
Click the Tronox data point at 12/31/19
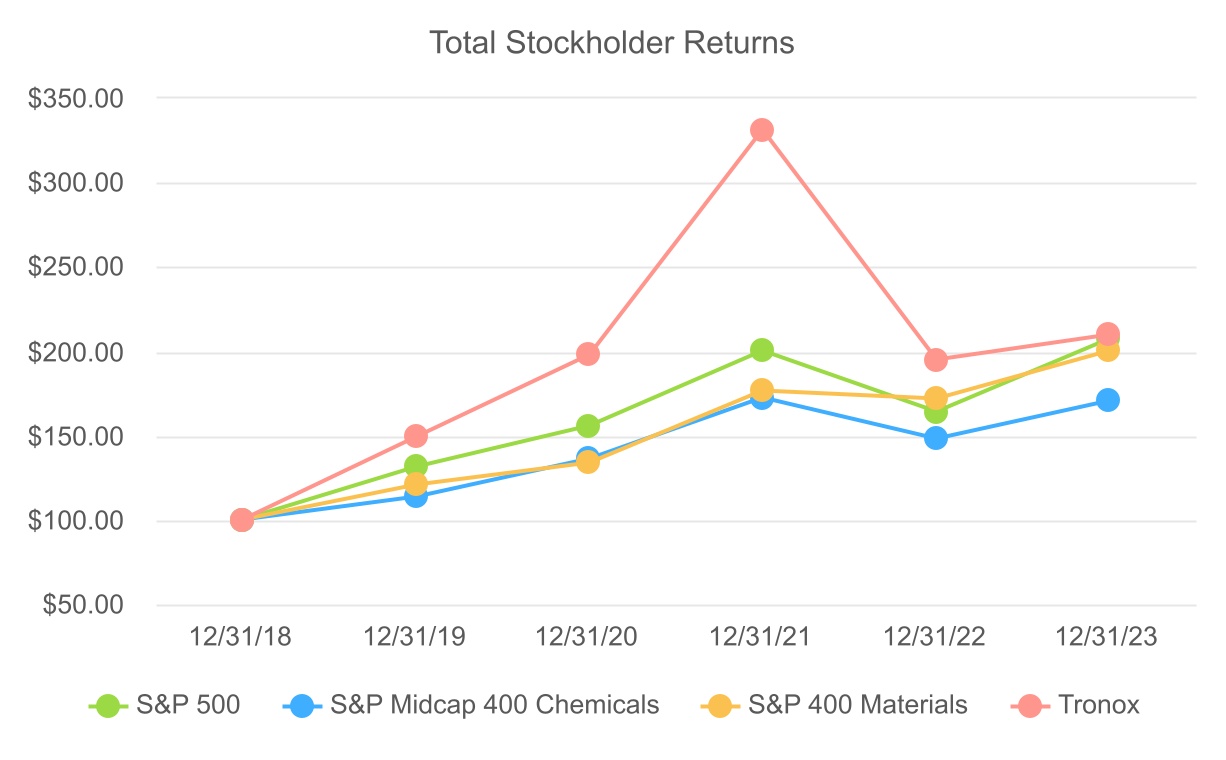[x=416, y=436]
